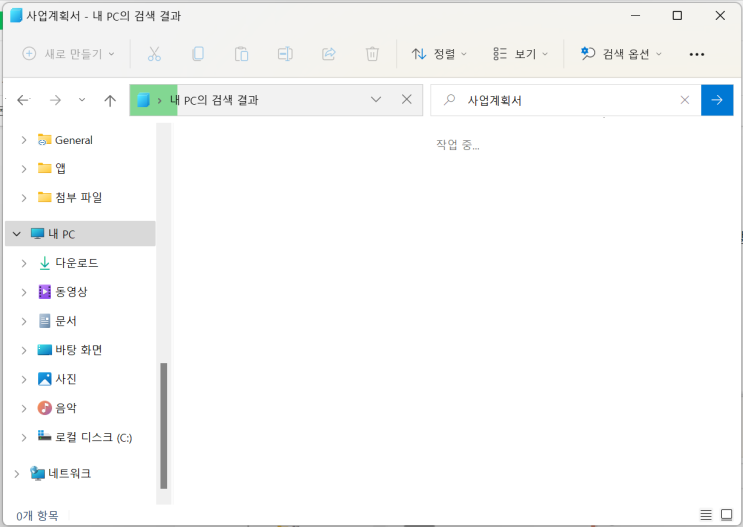Maximize the search results window
Screen dimensions: 743x527
click(x=678, y=16)
